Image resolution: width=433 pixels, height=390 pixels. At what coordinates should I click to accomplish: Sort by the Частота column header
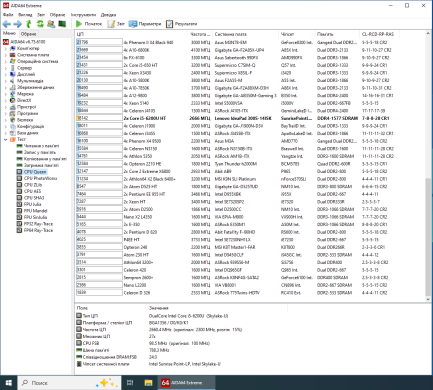coord(200,34)
